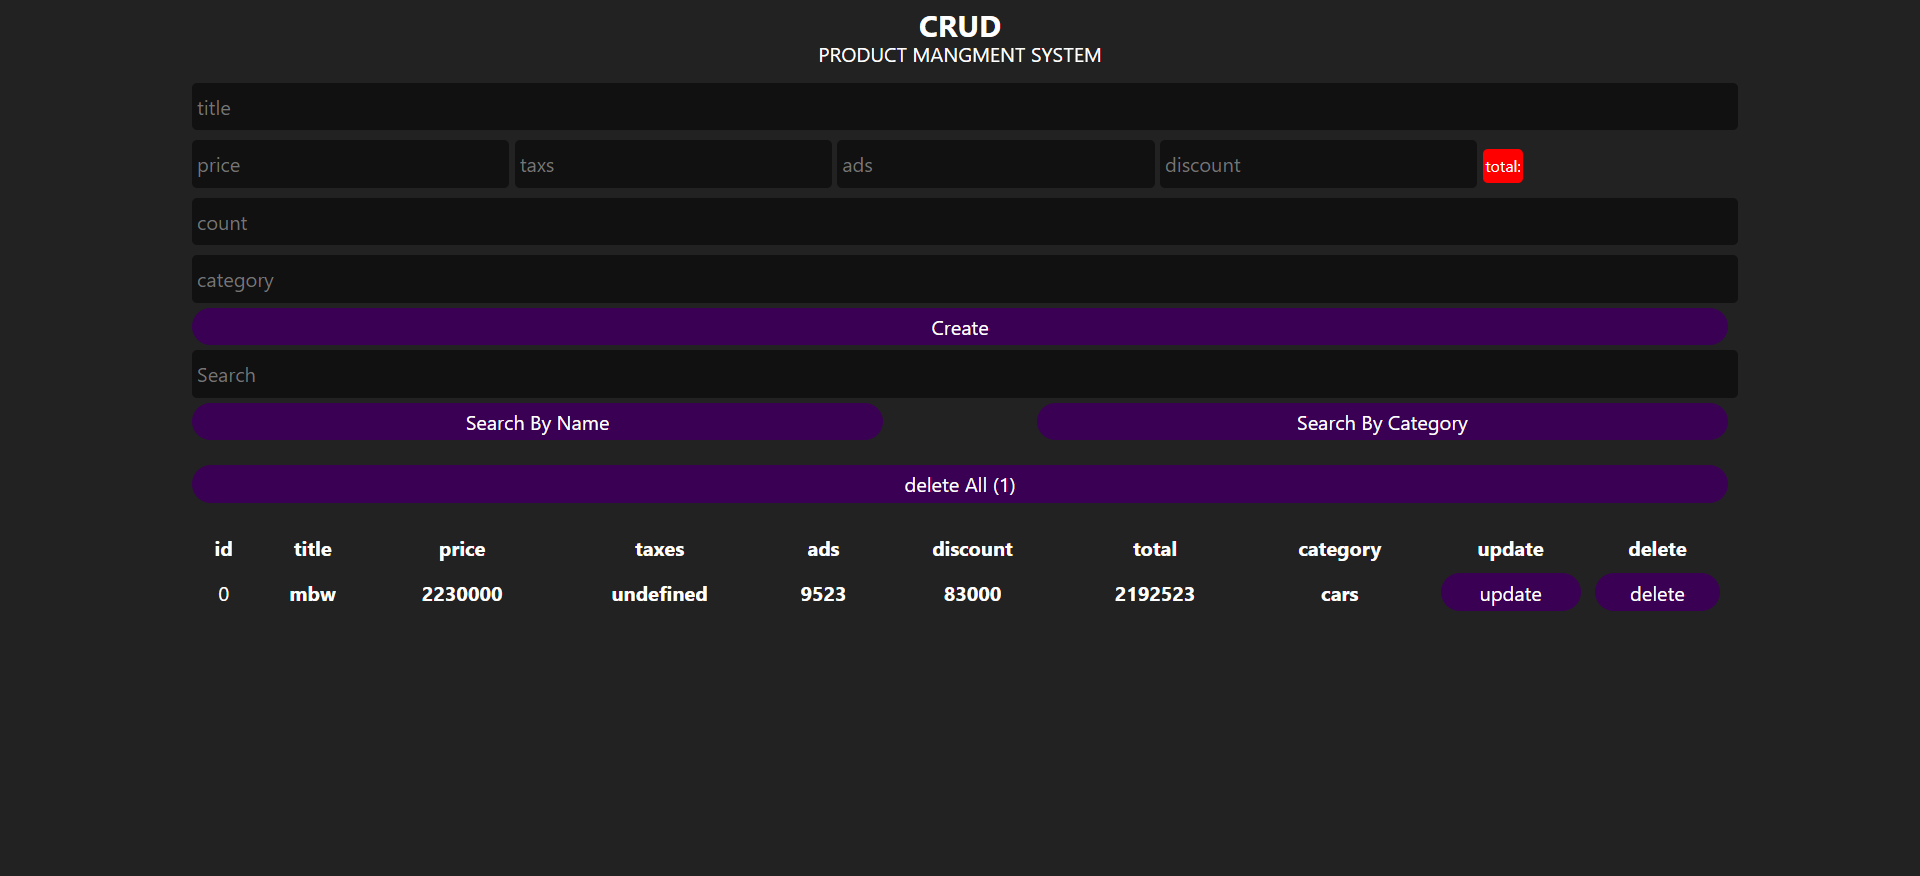Image resolution: width=1920 pixels, height=876 pixels.
Task: Click the cars category cell
Action: point(1339,594)
